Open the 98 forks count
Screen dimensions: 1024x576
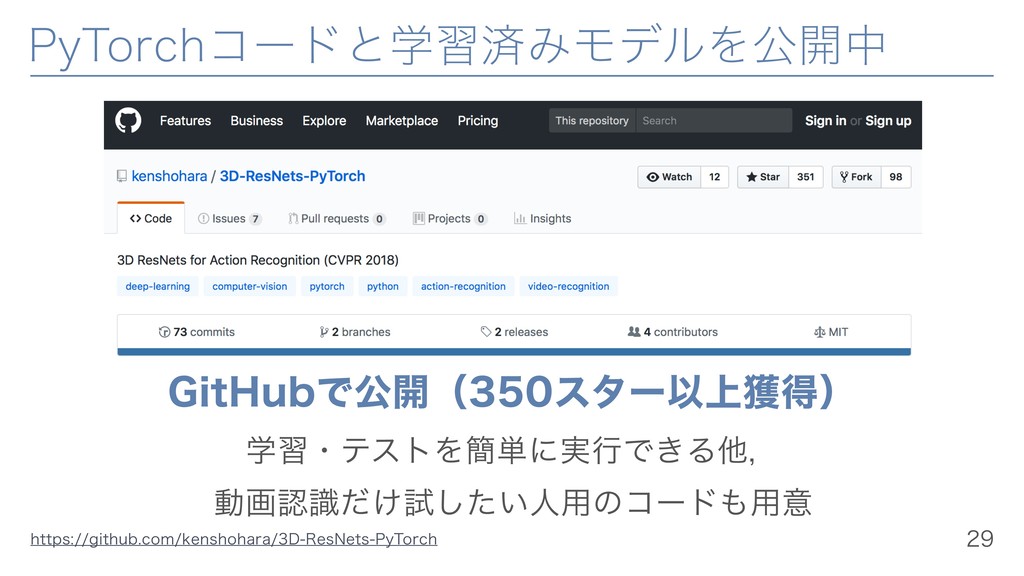(x=895, y=177)
